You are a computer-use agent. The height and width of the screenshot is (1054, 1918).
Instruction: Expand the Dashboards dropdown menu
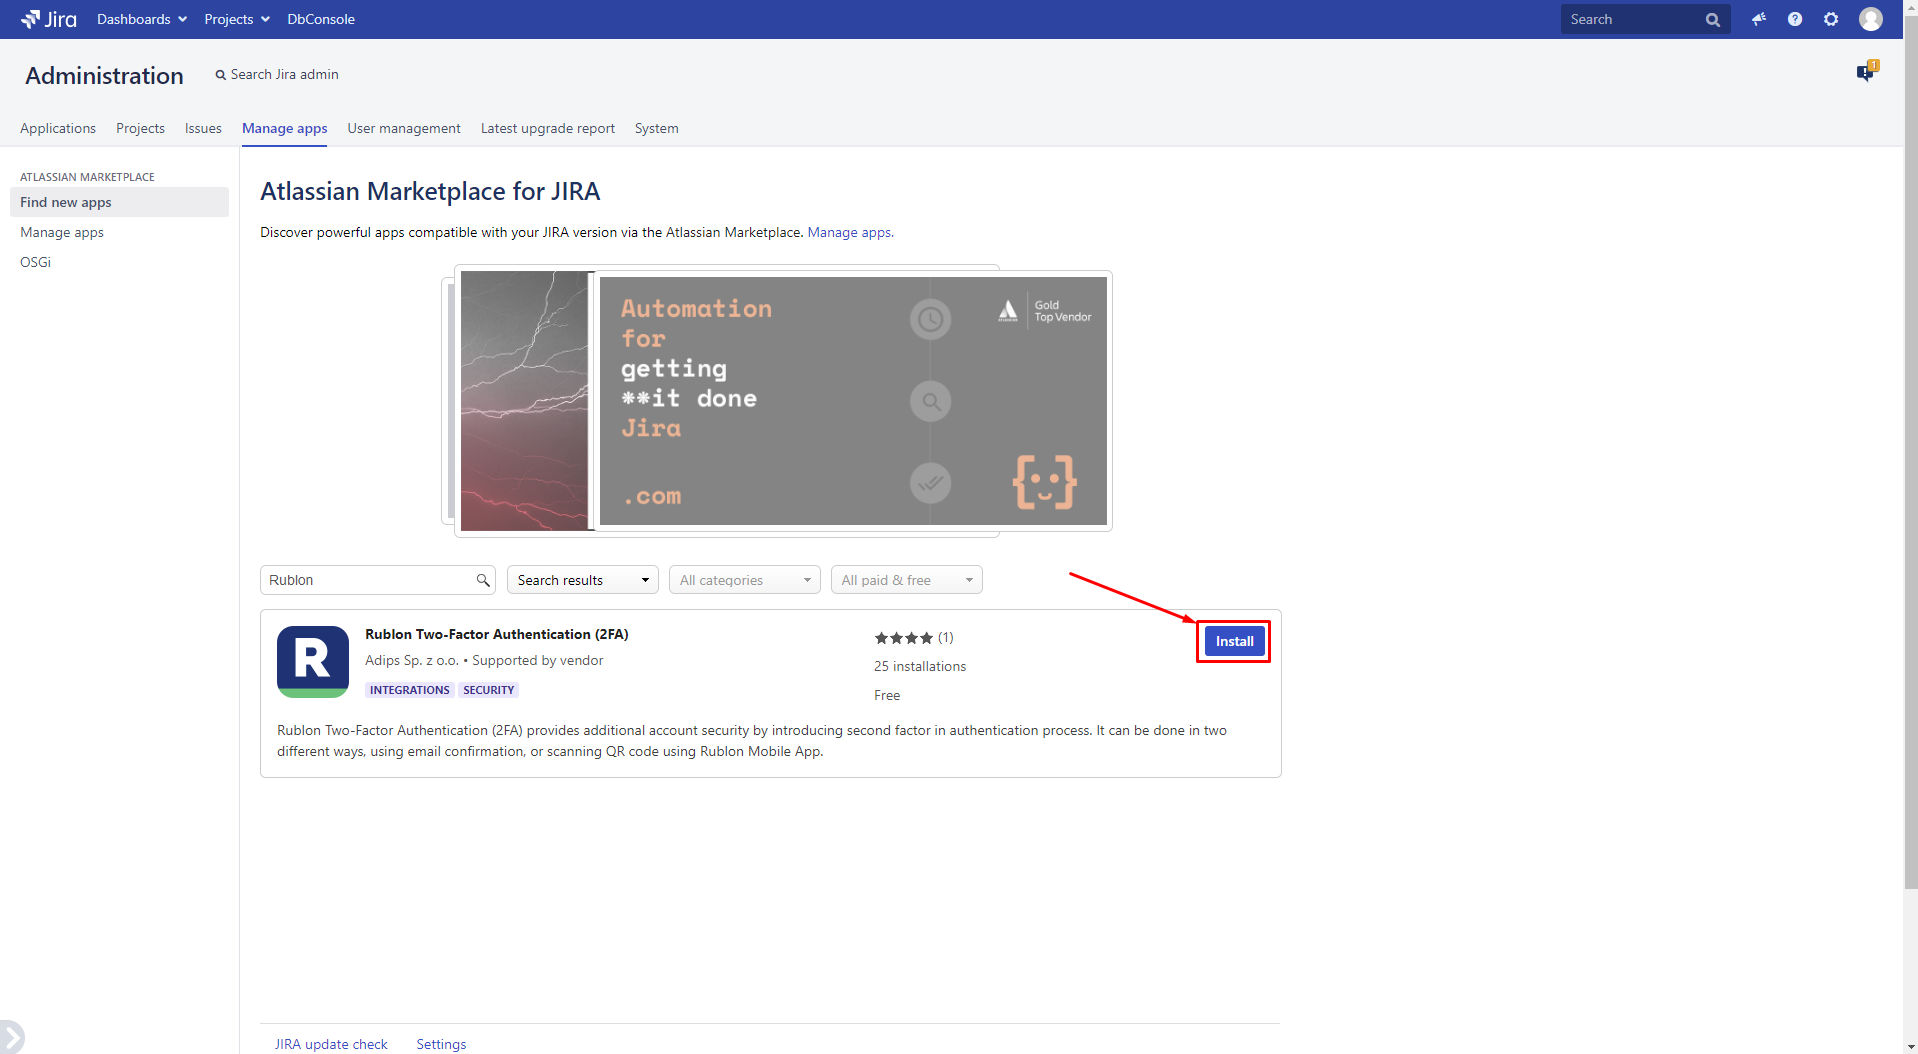click(x=141, y=19)
